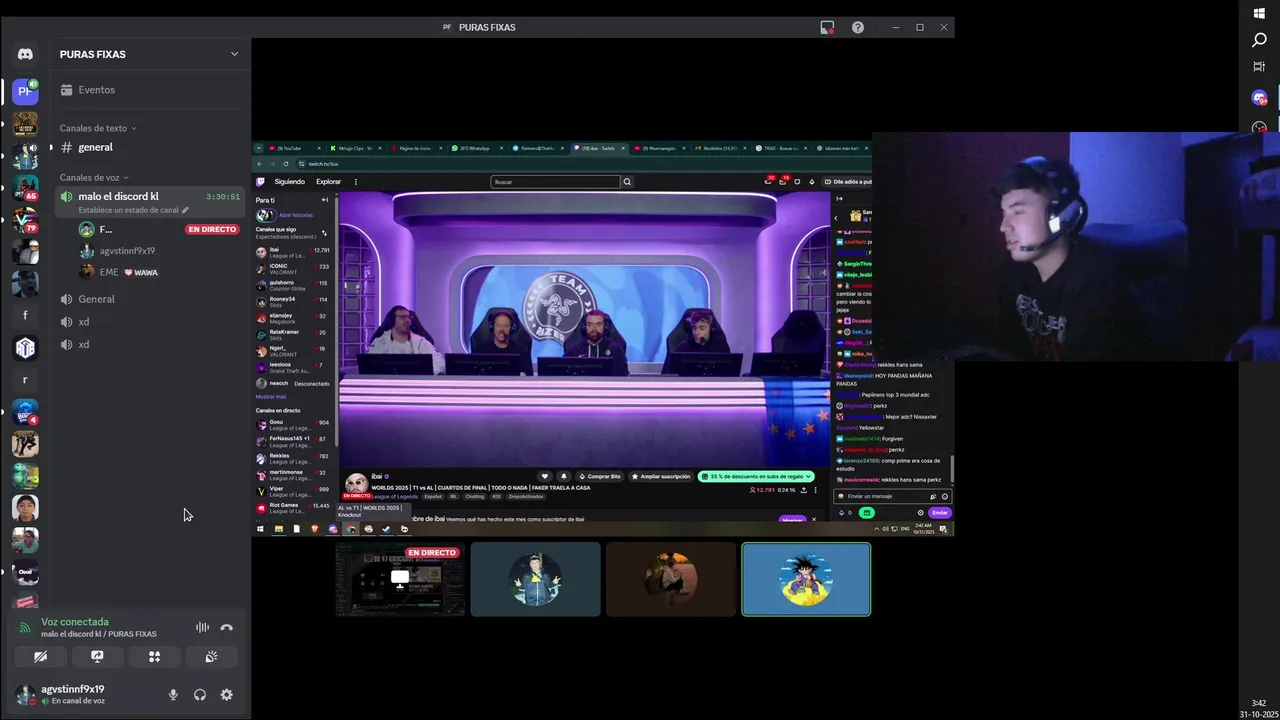Mute the microphone
The image size is (1280, 720).
tap(173, 695)
